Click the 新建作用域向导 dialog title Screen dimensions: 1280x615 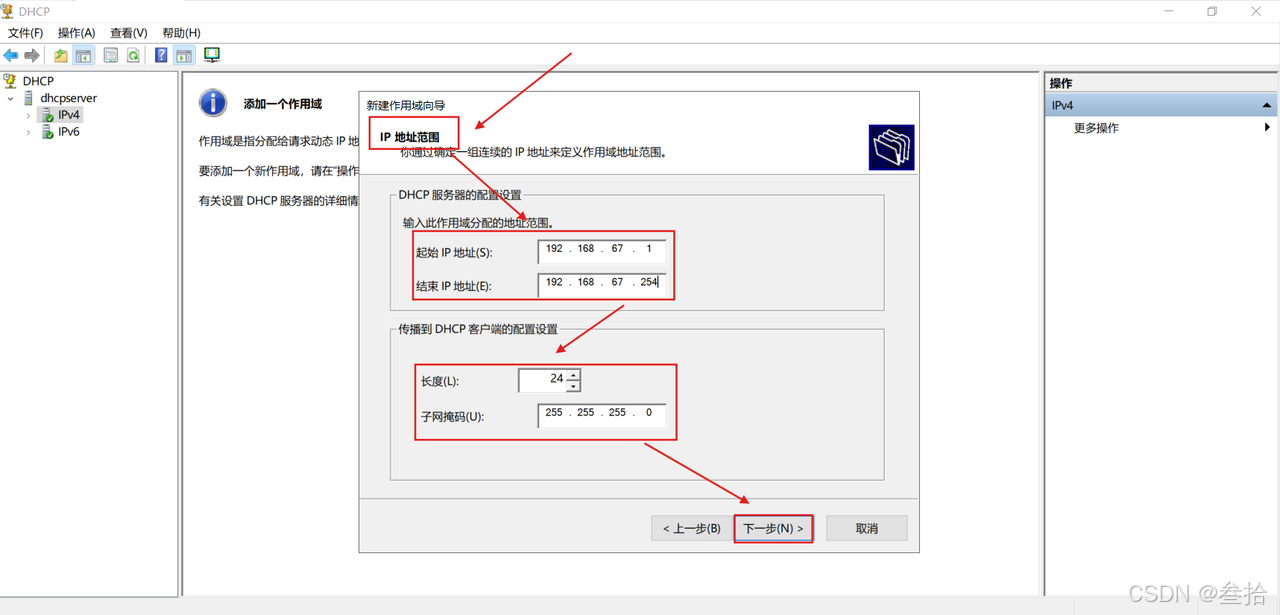click(406, 105)
